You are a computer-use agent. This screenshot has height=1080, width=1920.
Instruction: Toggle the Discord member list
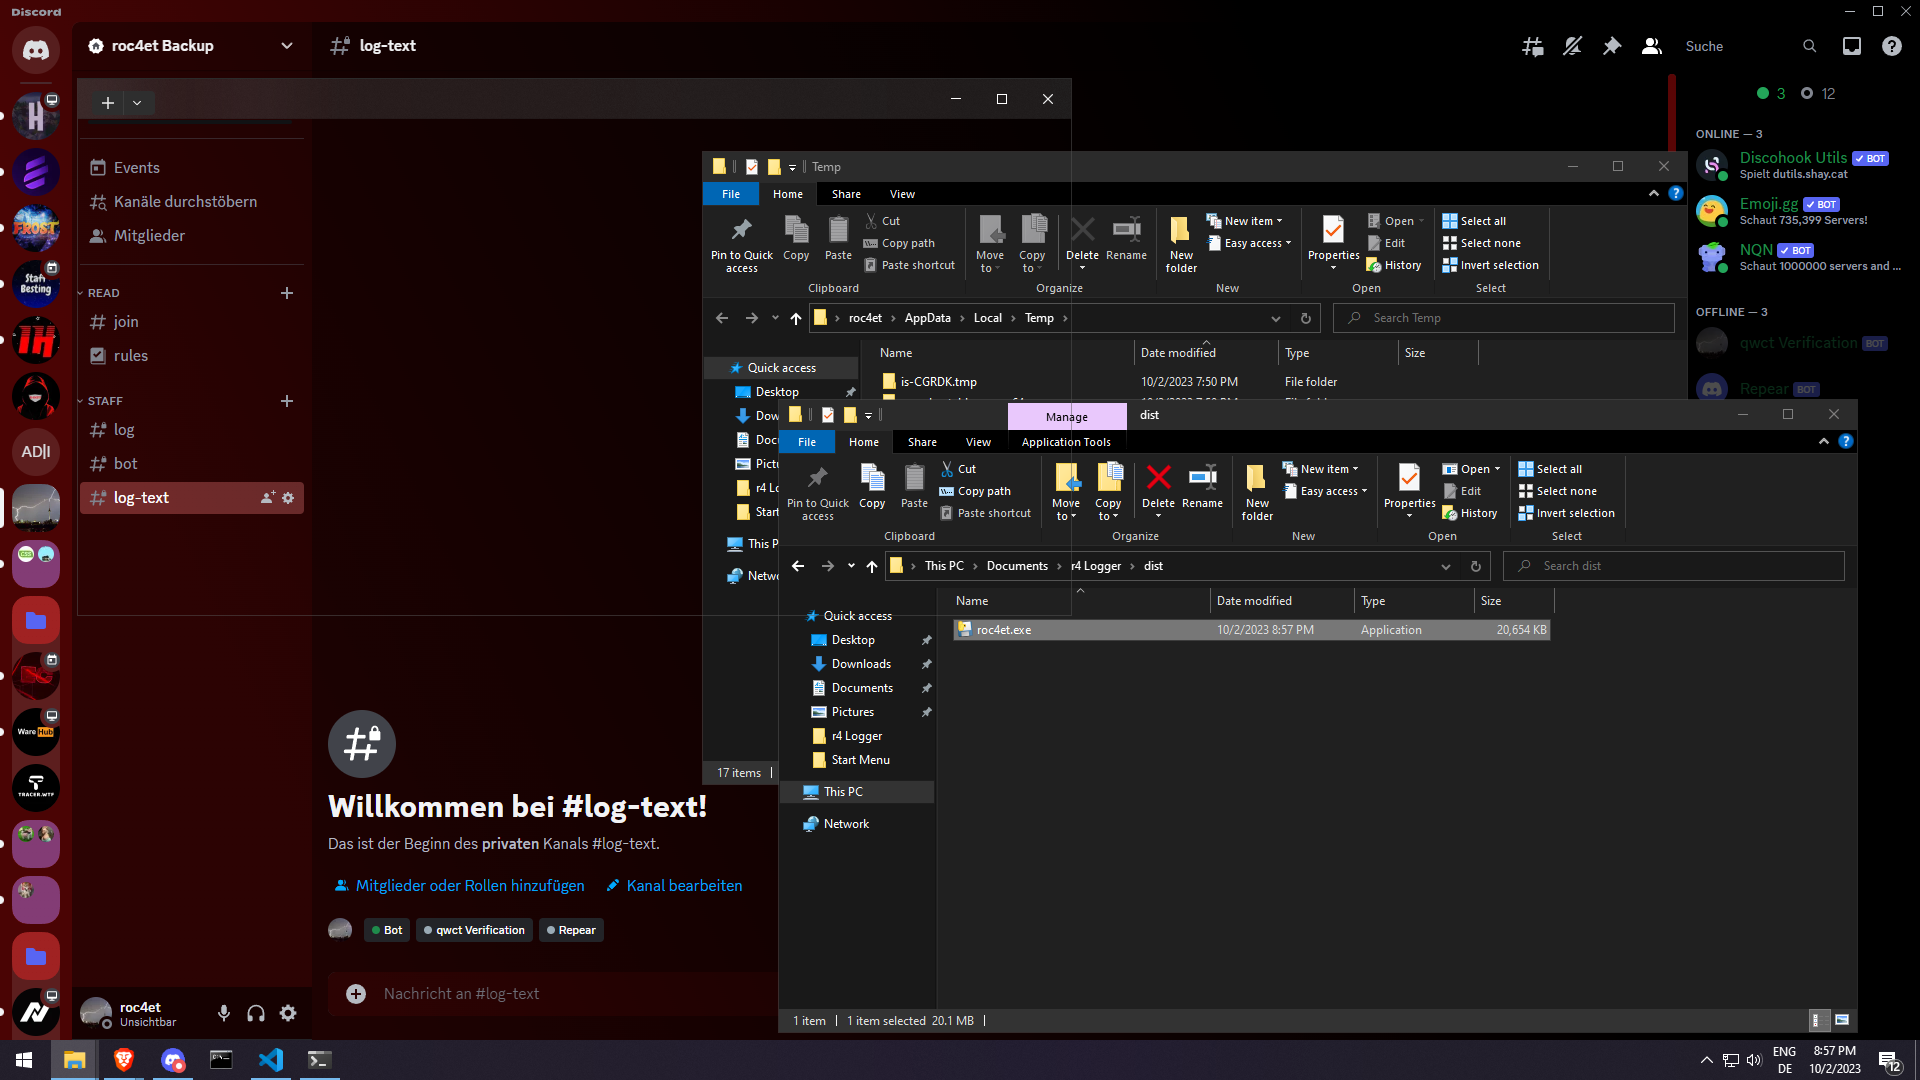pos(1652,46)
